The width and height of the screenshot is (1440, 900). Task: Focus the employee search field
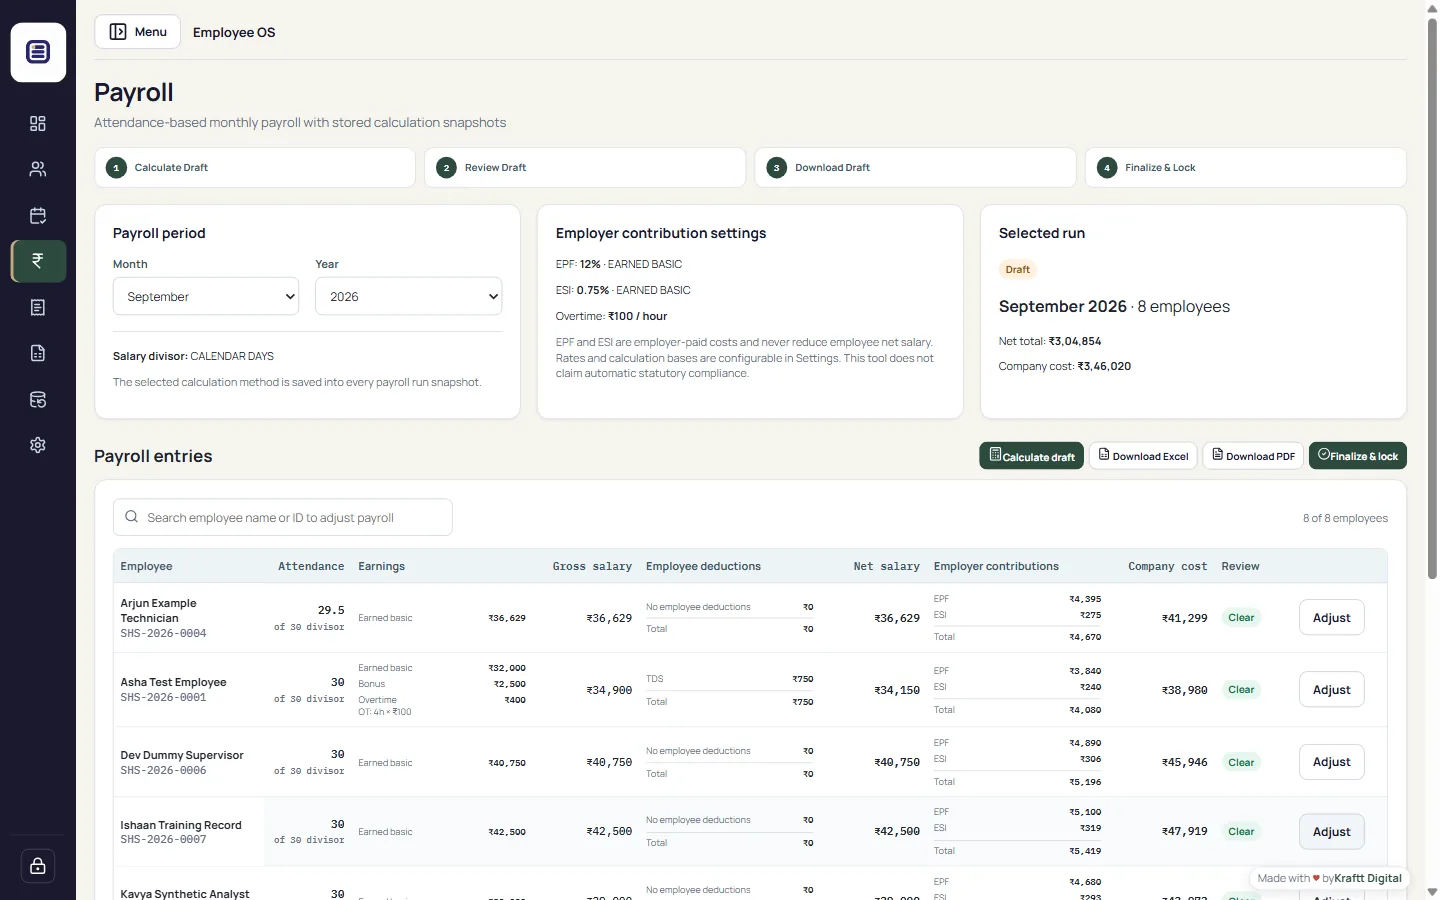(283, 517)
